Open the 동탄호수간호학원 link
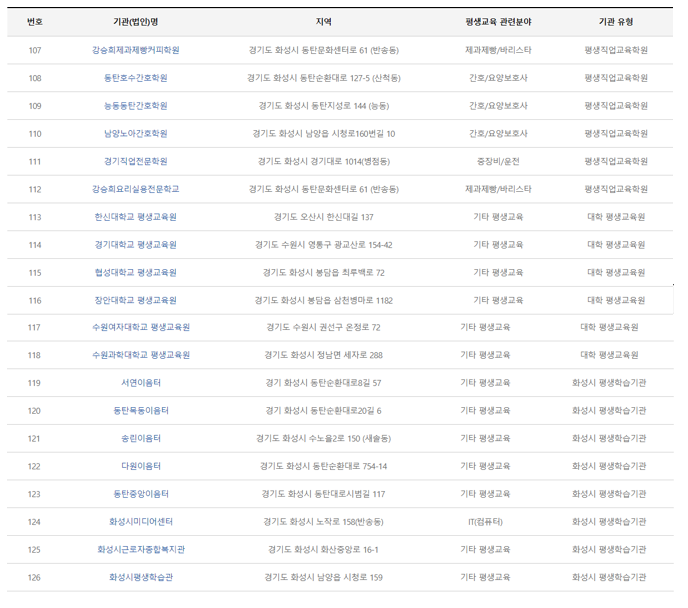Image resolution: width=688 pixels, height=608 pixels. coord(136,78)
